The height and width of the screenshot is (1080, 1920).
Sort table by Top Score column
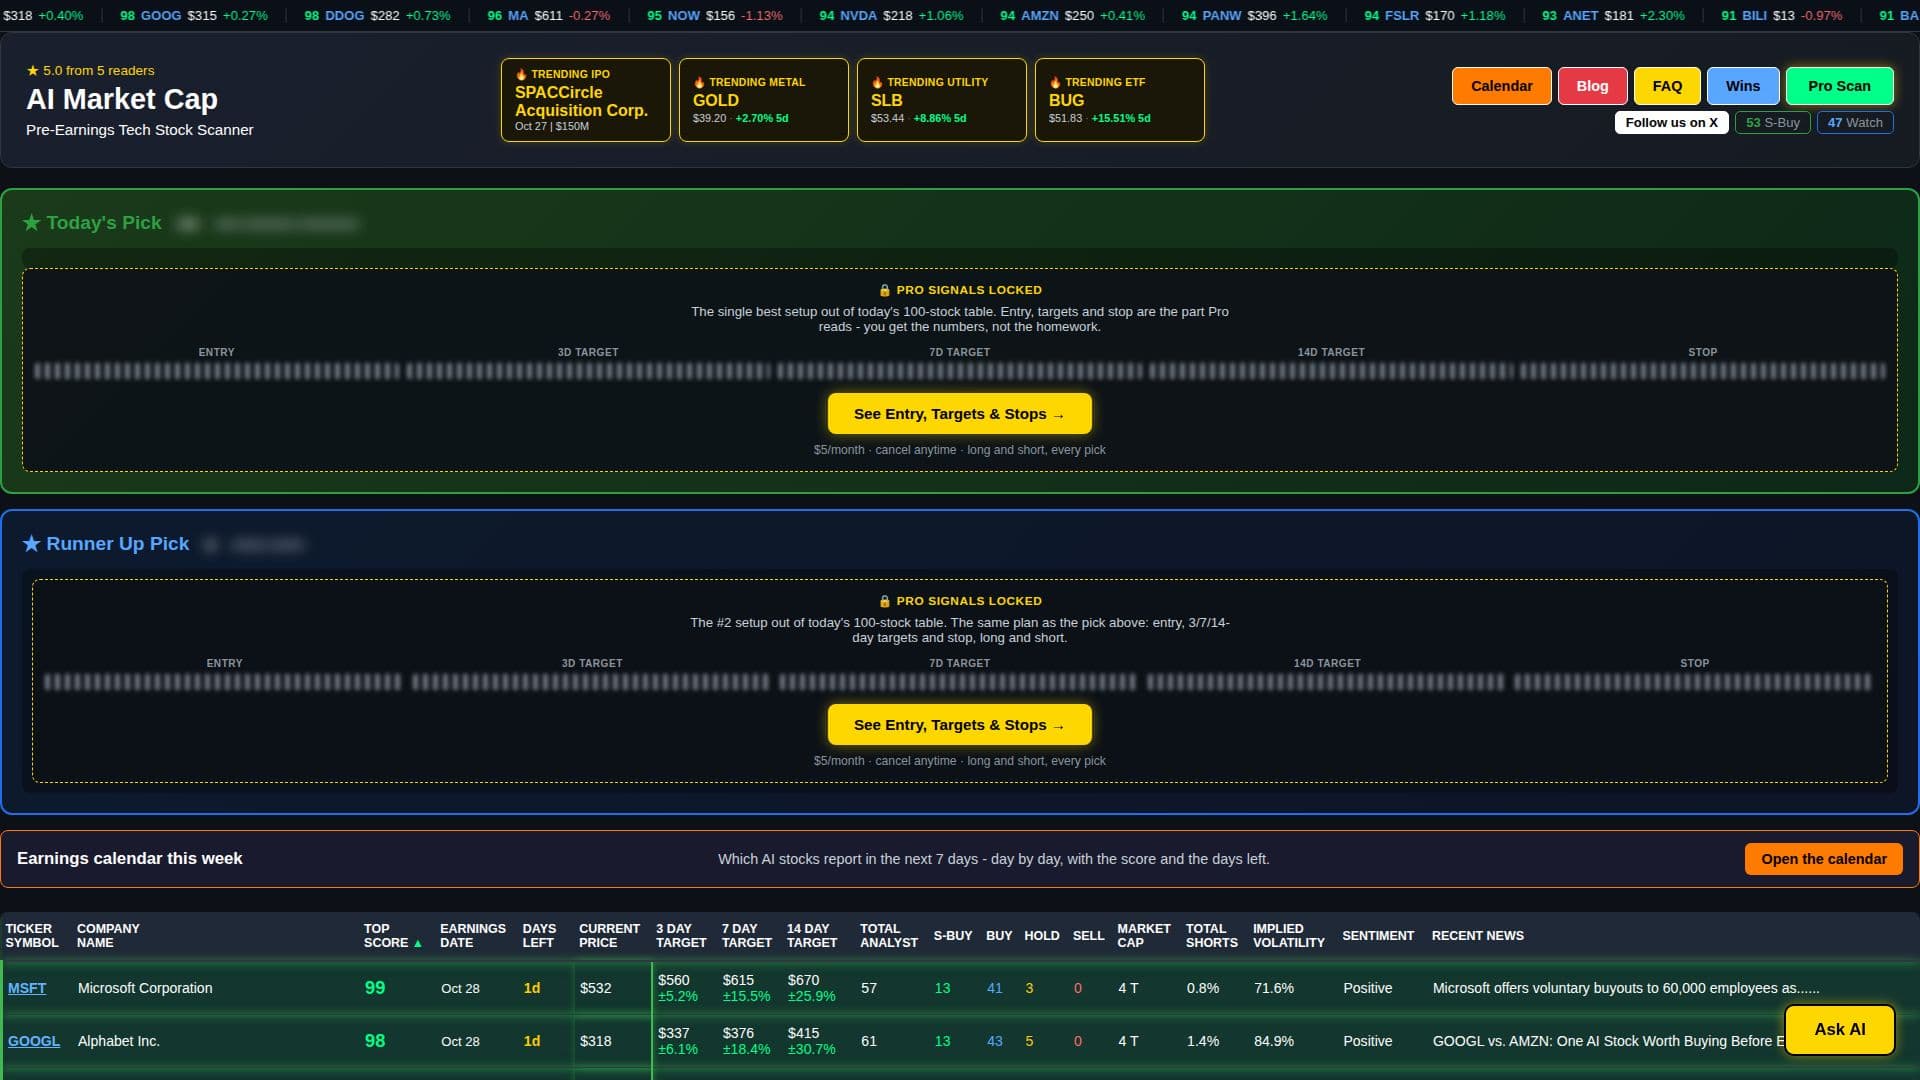coord(392,936)
